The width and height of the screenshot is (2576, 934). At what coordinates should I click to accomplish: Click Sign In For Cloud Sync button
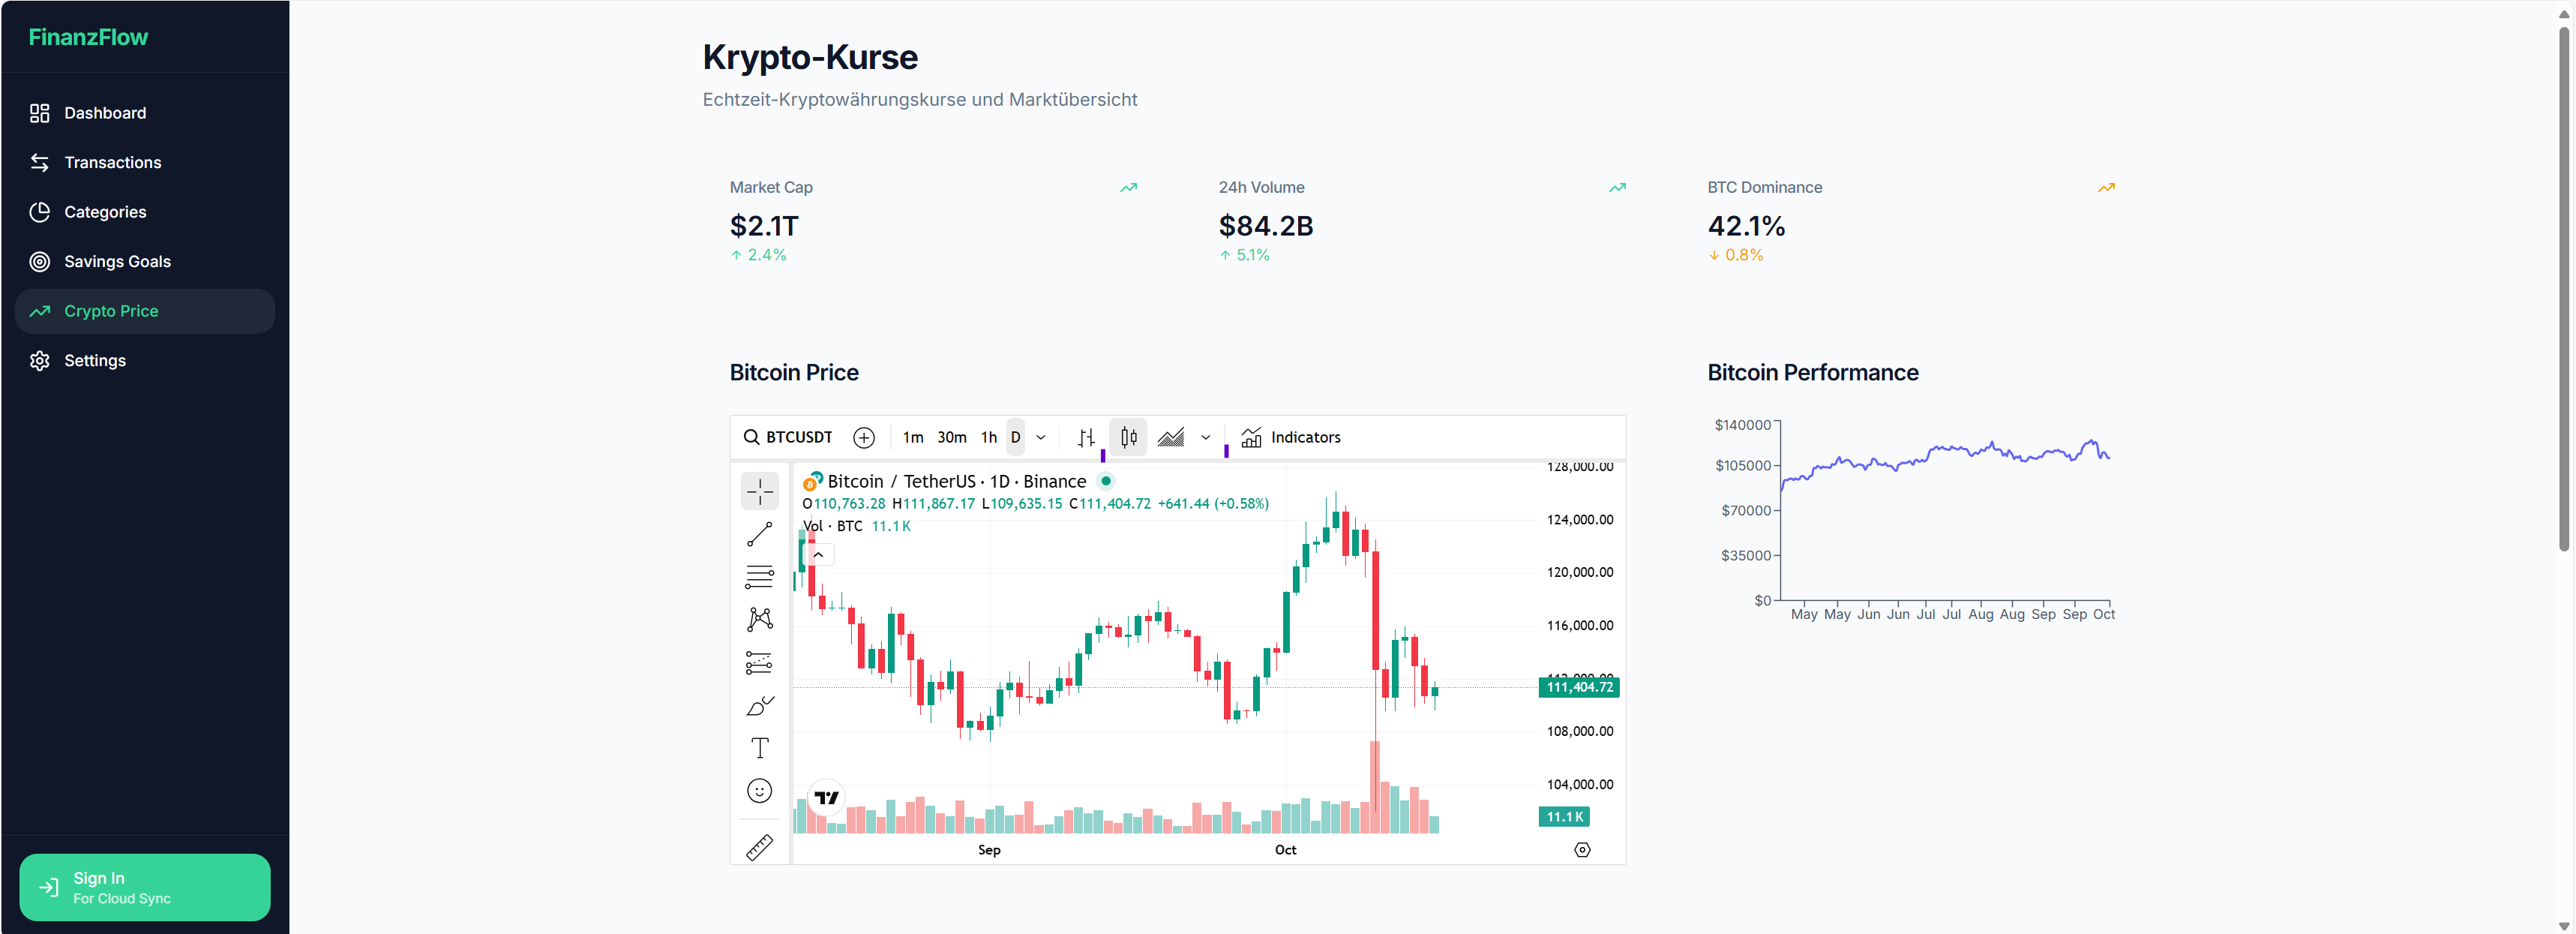[145, 887]
